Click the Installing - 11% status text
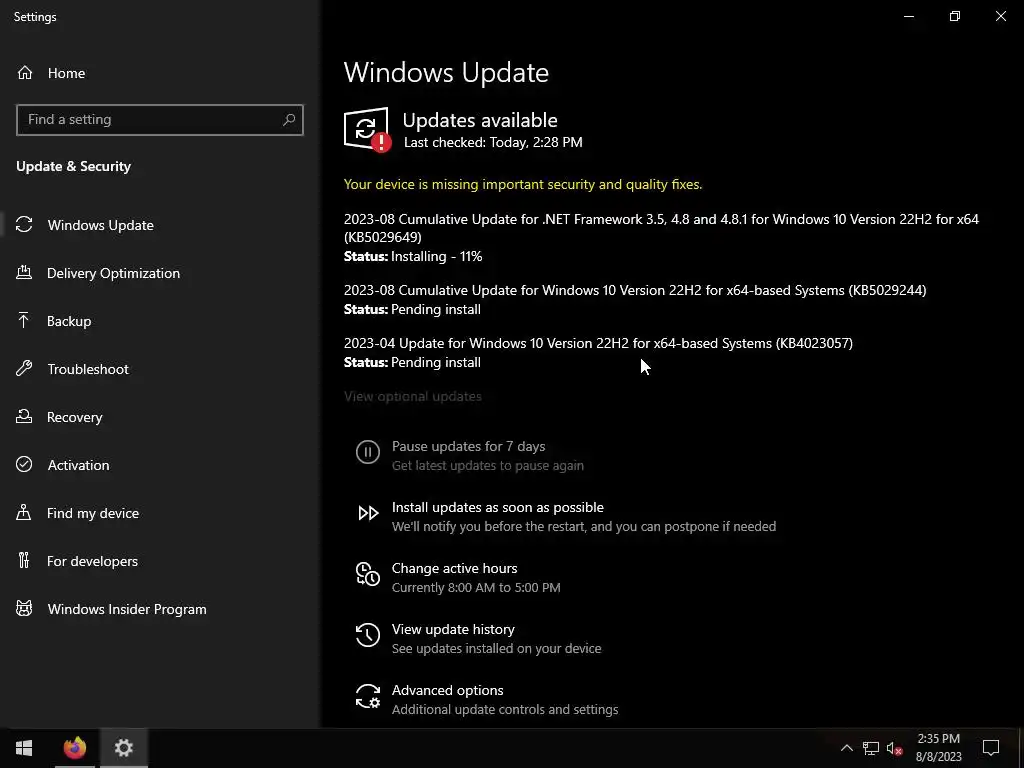The height and width of the screenshot is (768, 1024). (x=436, y=256)
